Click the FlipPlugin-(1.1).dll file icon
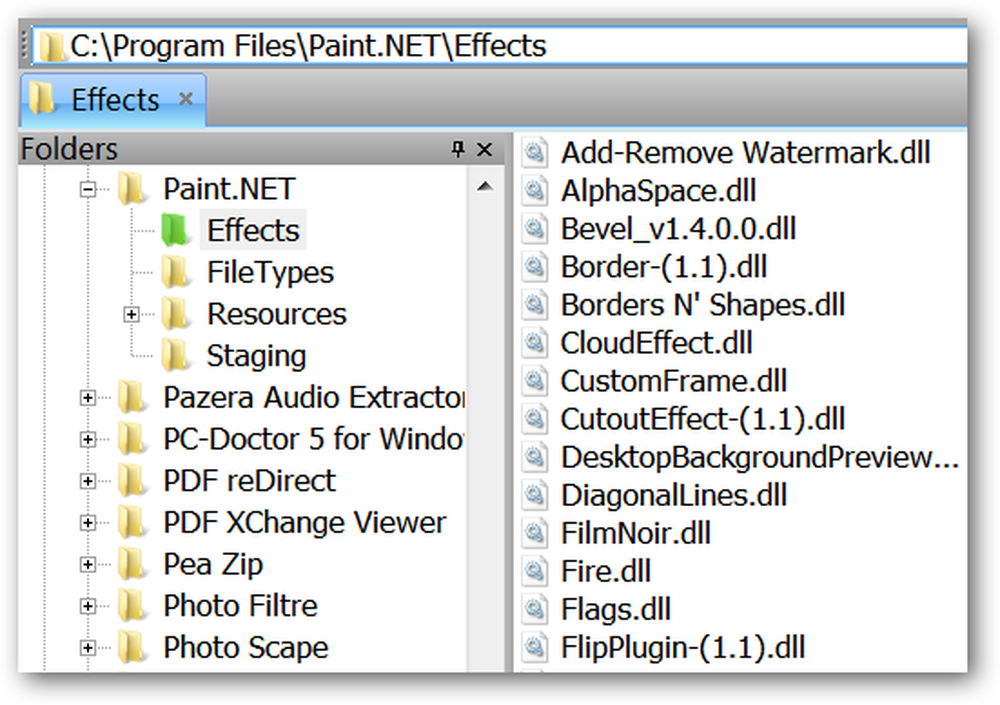Viewport: 1000px width, 705px height. click(534, 648)
